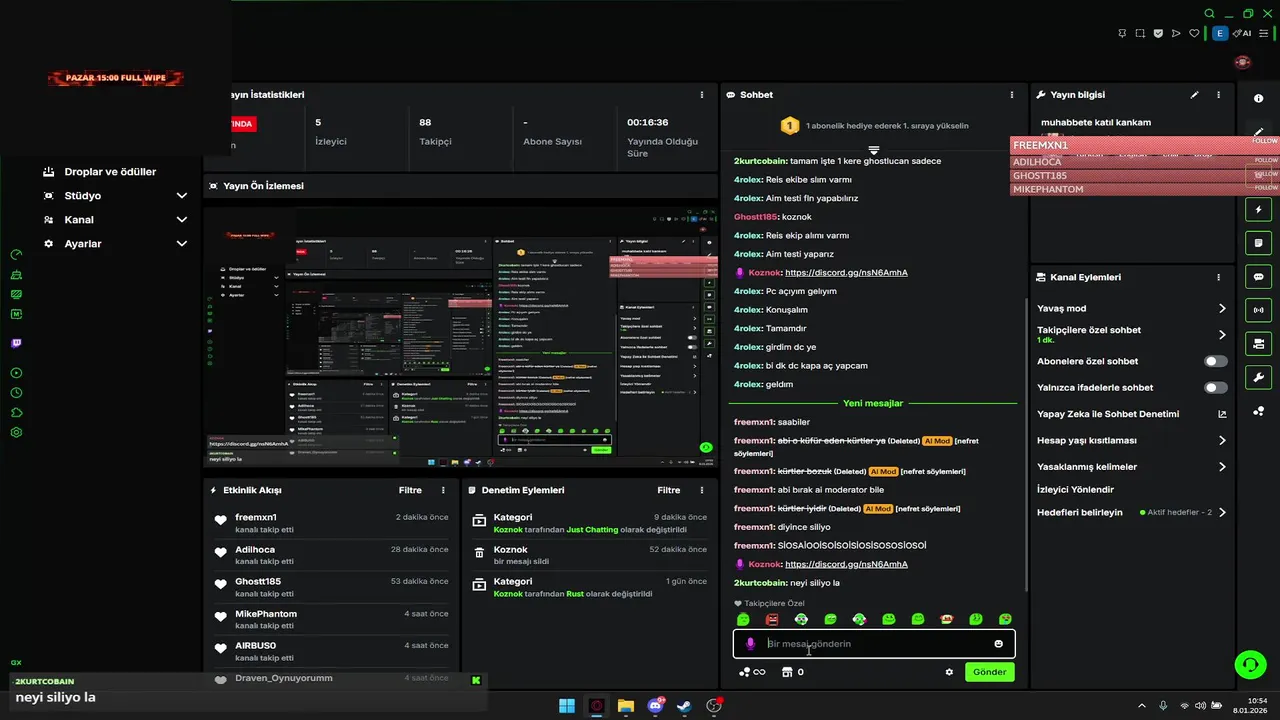The width and height of the screenshot is (1280, 720).
Task: Select Ghostt185 row in activity feed
Action: pyautogui.click(x=331, y=587)
